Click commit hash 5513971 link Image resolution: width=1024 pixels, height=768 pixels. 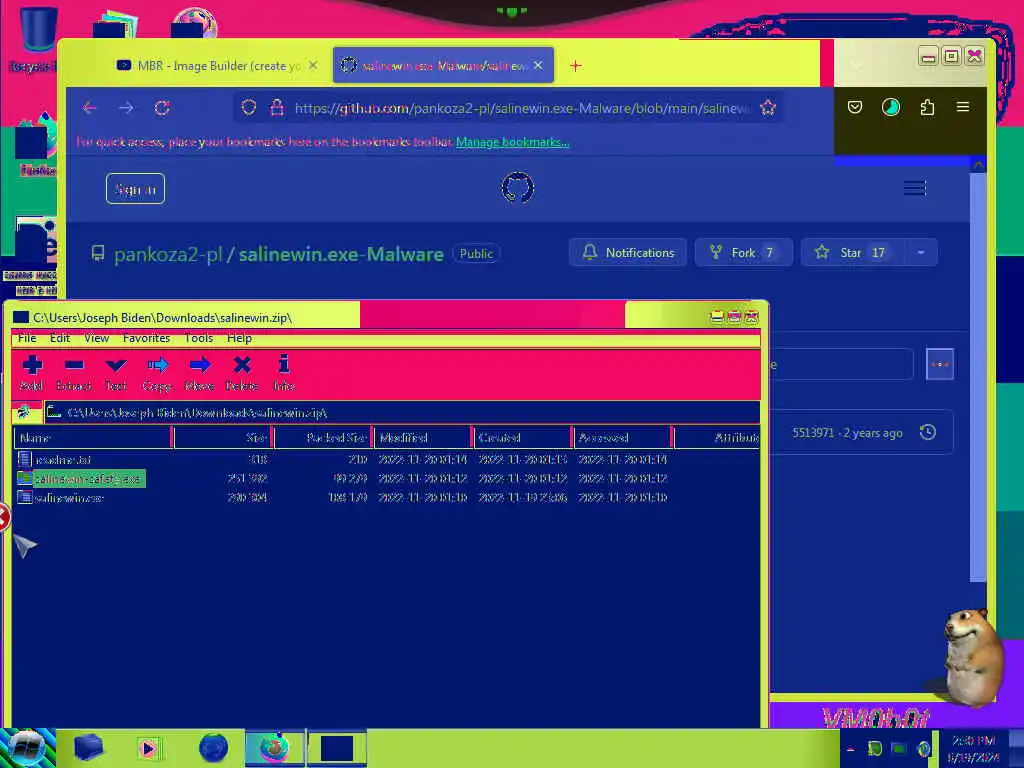[813, 432]
